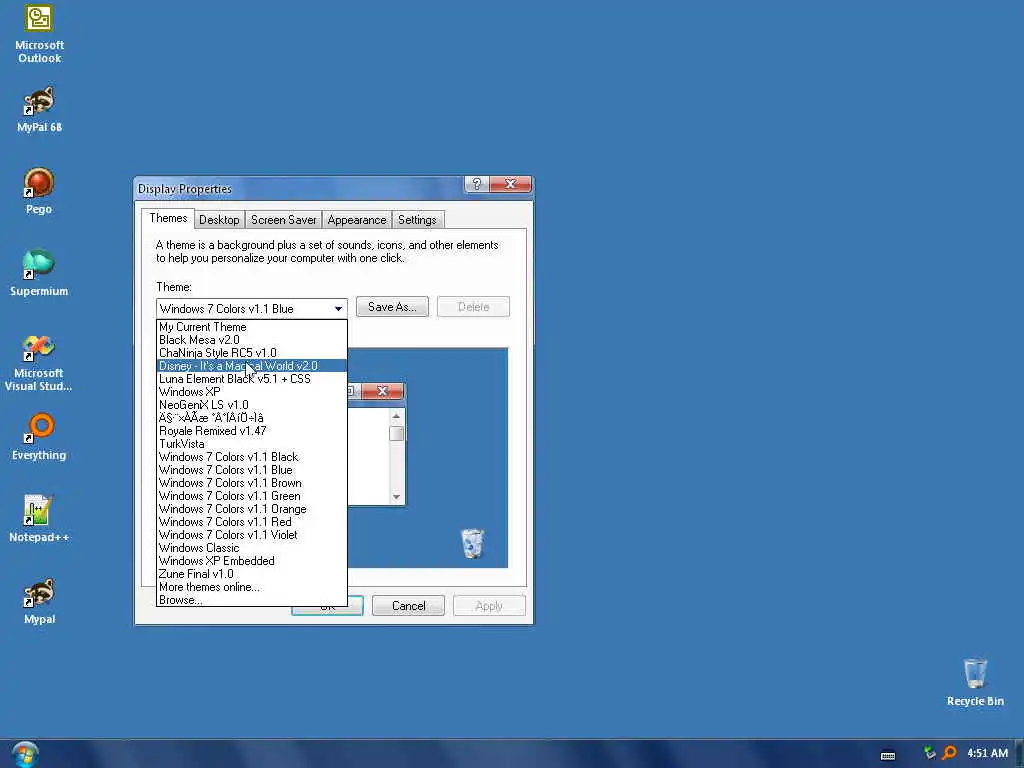Screen dimensions: 1024x768
Task: Click the Save As... button
Action: coord(392,307)
